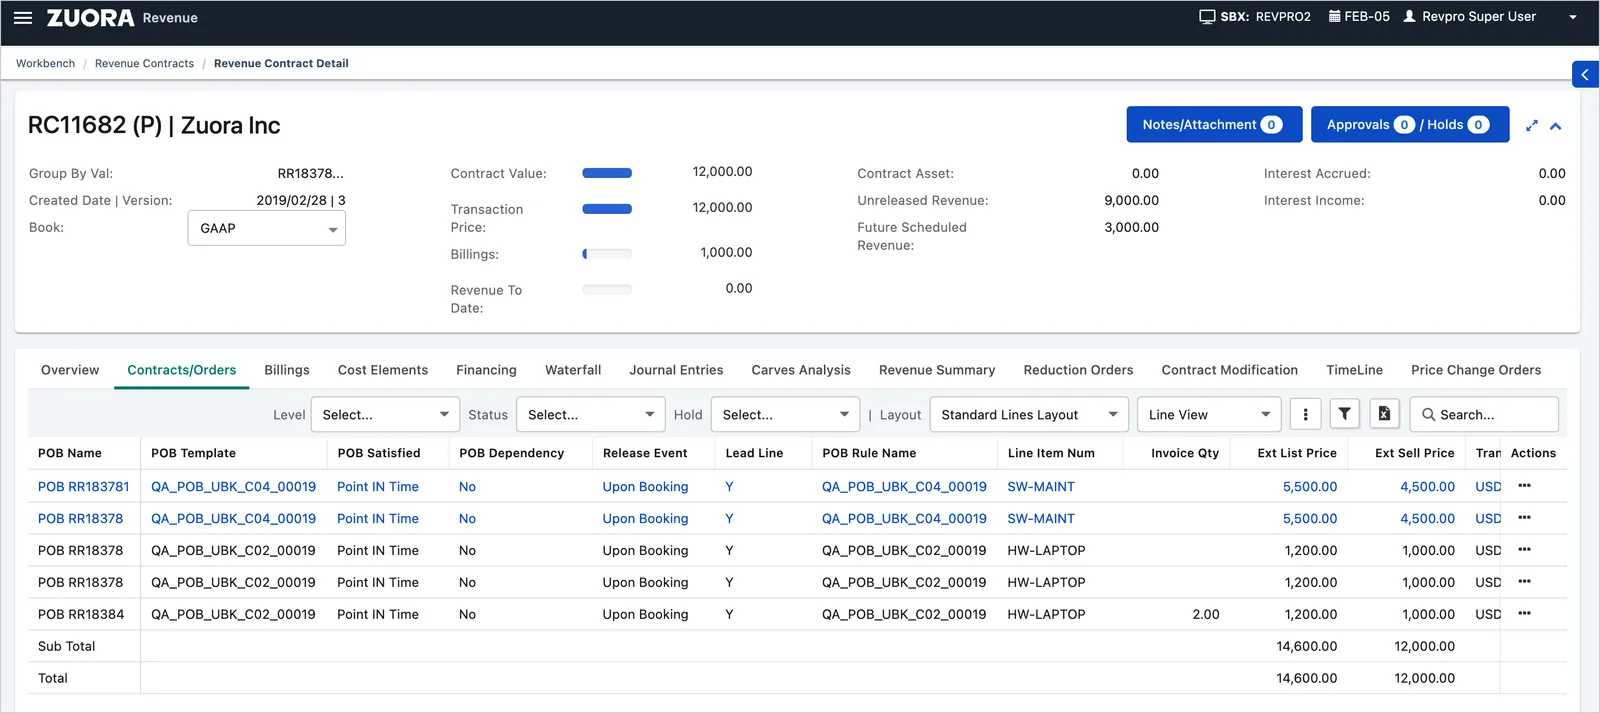Focus the Search input field
Screen dimensions: 1600x713
tap(1484, 414)
